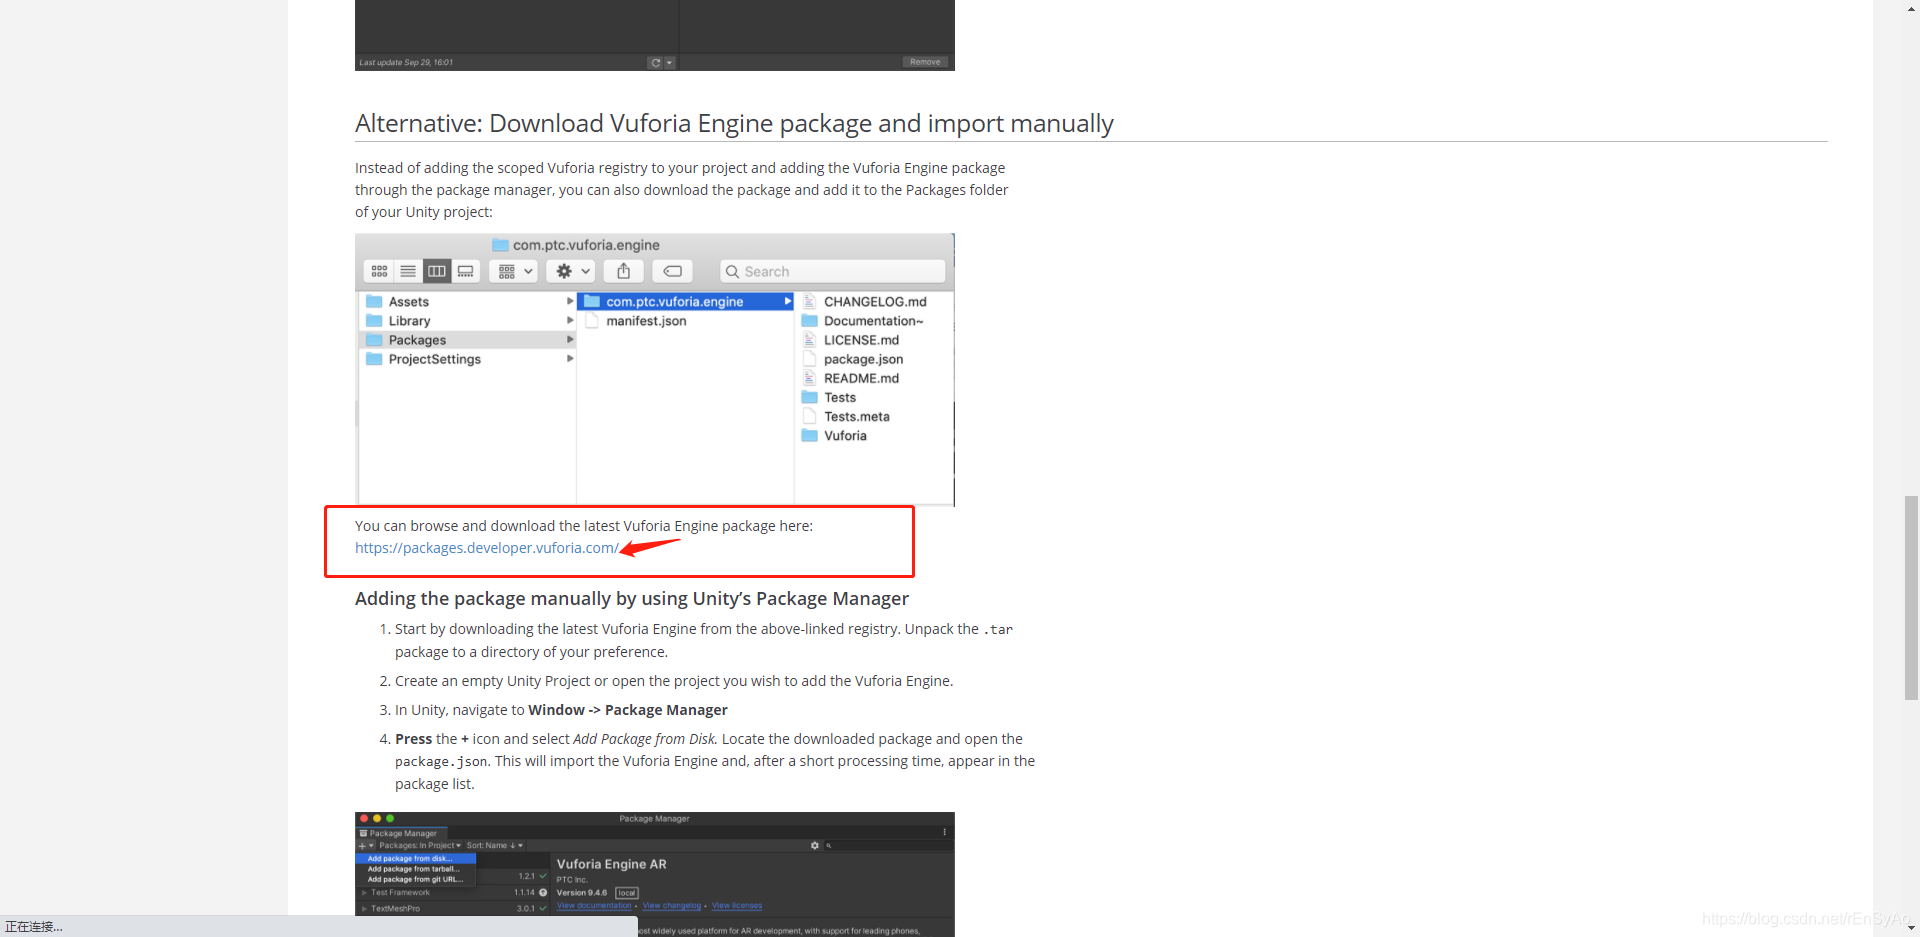Expand TextMeshPro package row
This screenshot has height=937, width=1920.
pyautogui.click(x=364, y=908)
